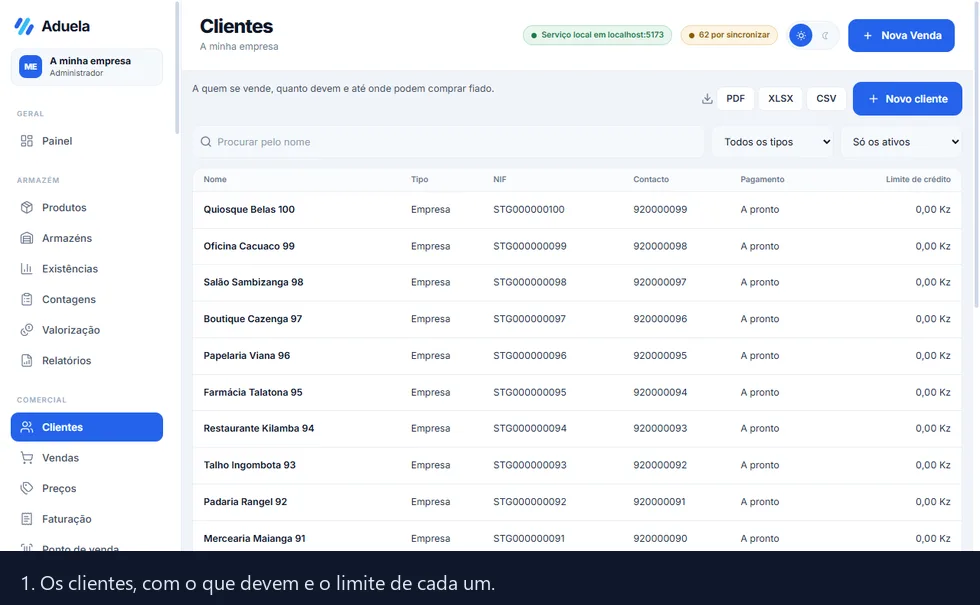Focus the Procurar pelo nome field

[448, 142]
